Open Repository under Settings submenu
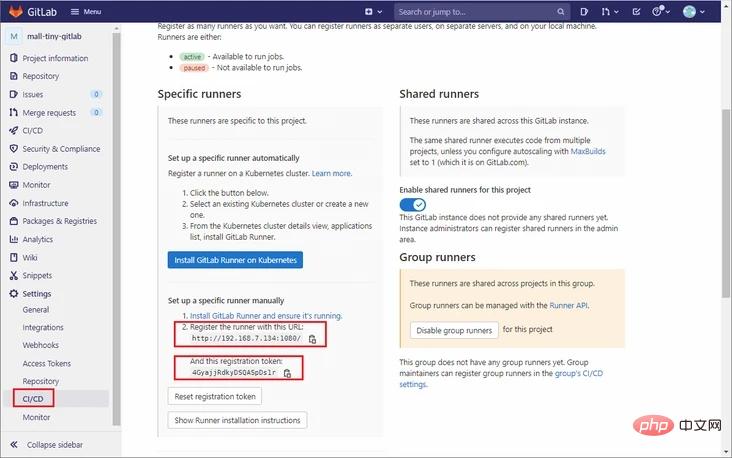The image size is (732, 458). coord(41,381)
